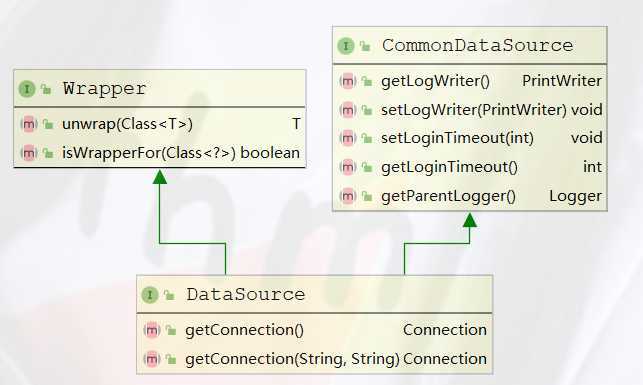Select the Wrapper interface header

pos(160,89)
